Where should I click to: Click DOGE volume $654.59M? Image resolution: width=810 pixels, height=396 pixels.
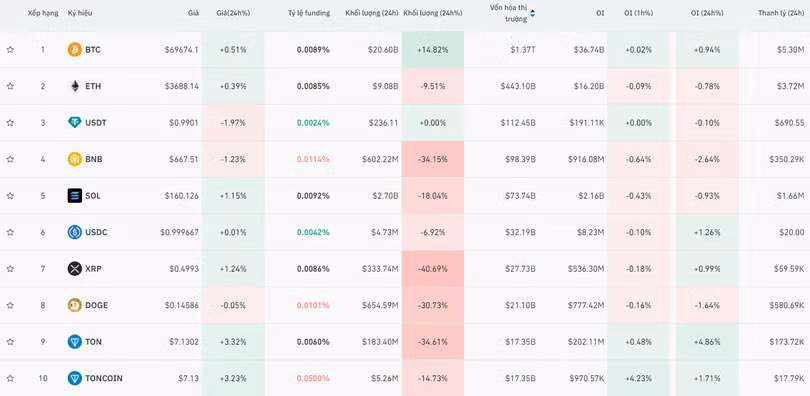click(380, 305)
